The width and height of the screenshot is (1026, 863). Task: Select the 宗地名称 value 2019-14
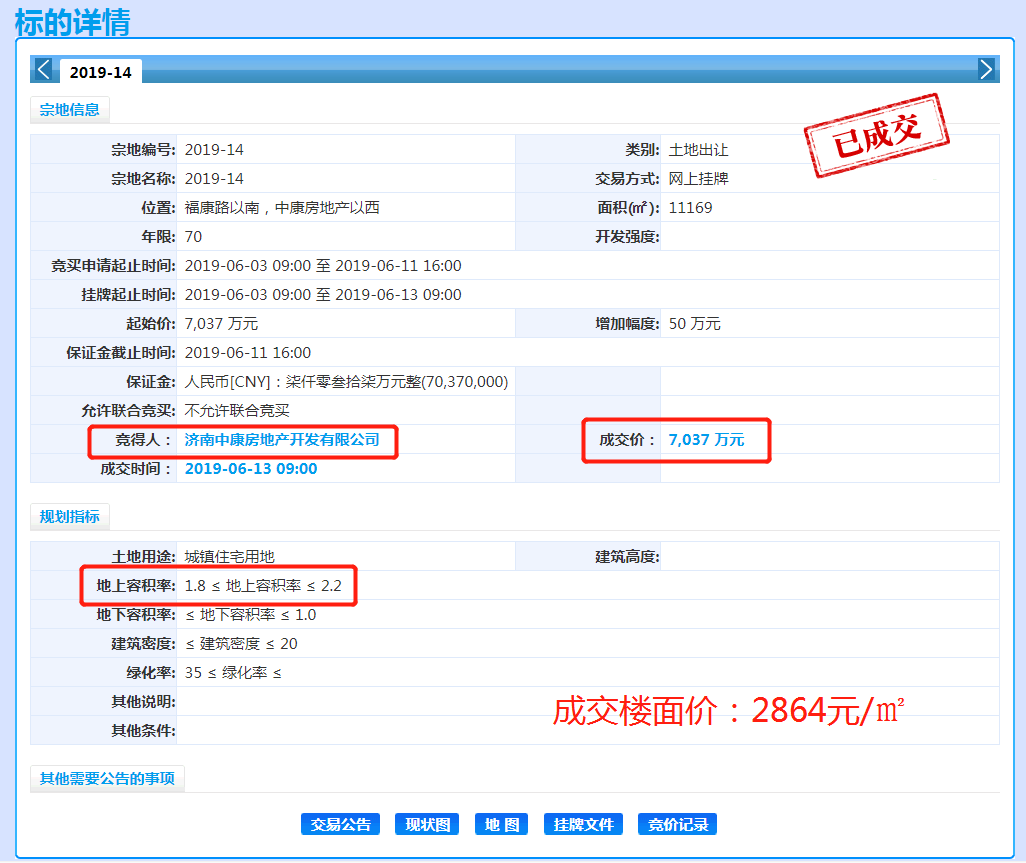[x=214, y=179]
